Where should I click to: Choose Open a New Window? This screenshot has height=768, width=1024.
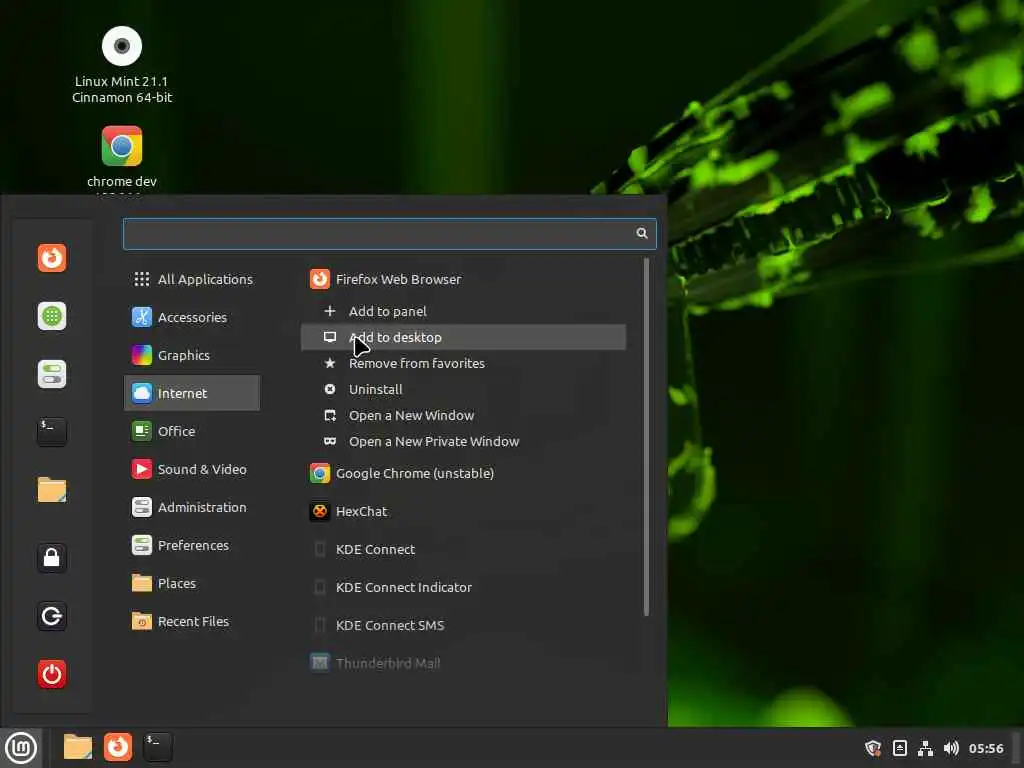pyautogui.click(x=463, y=415)
